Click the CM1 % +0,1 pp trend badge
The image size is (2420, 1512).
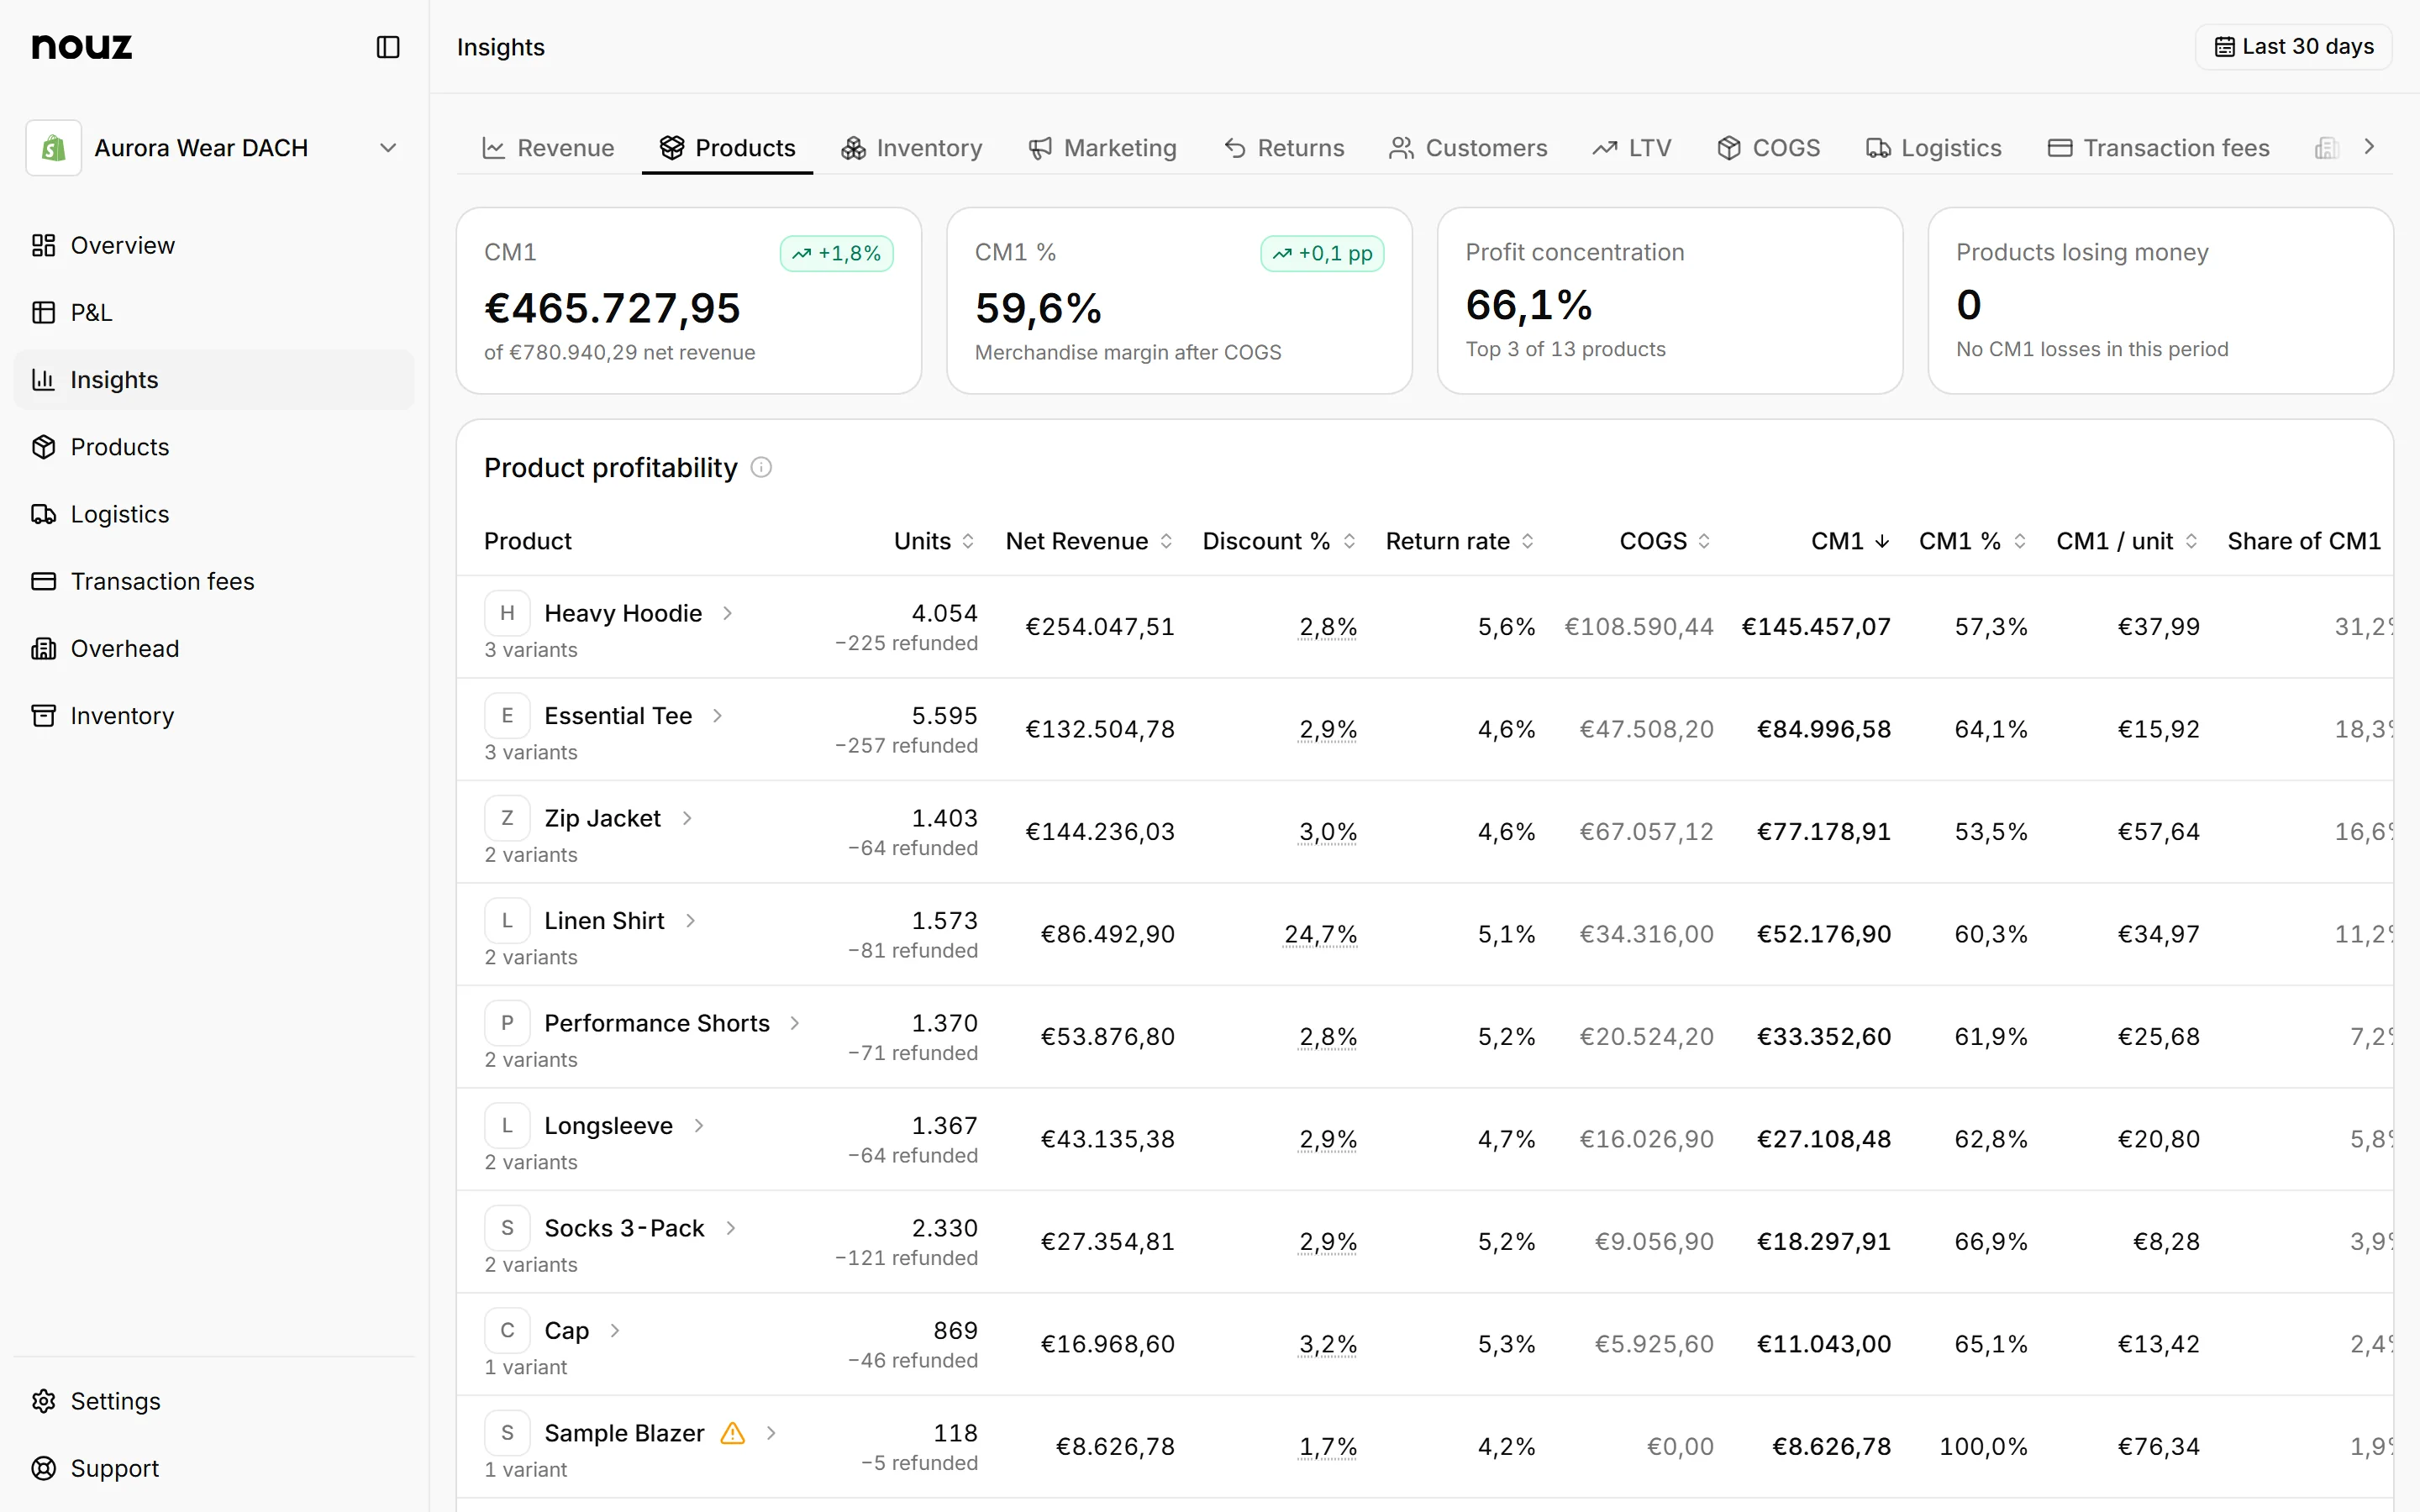pyautogui.click(x=1322, y=254)
